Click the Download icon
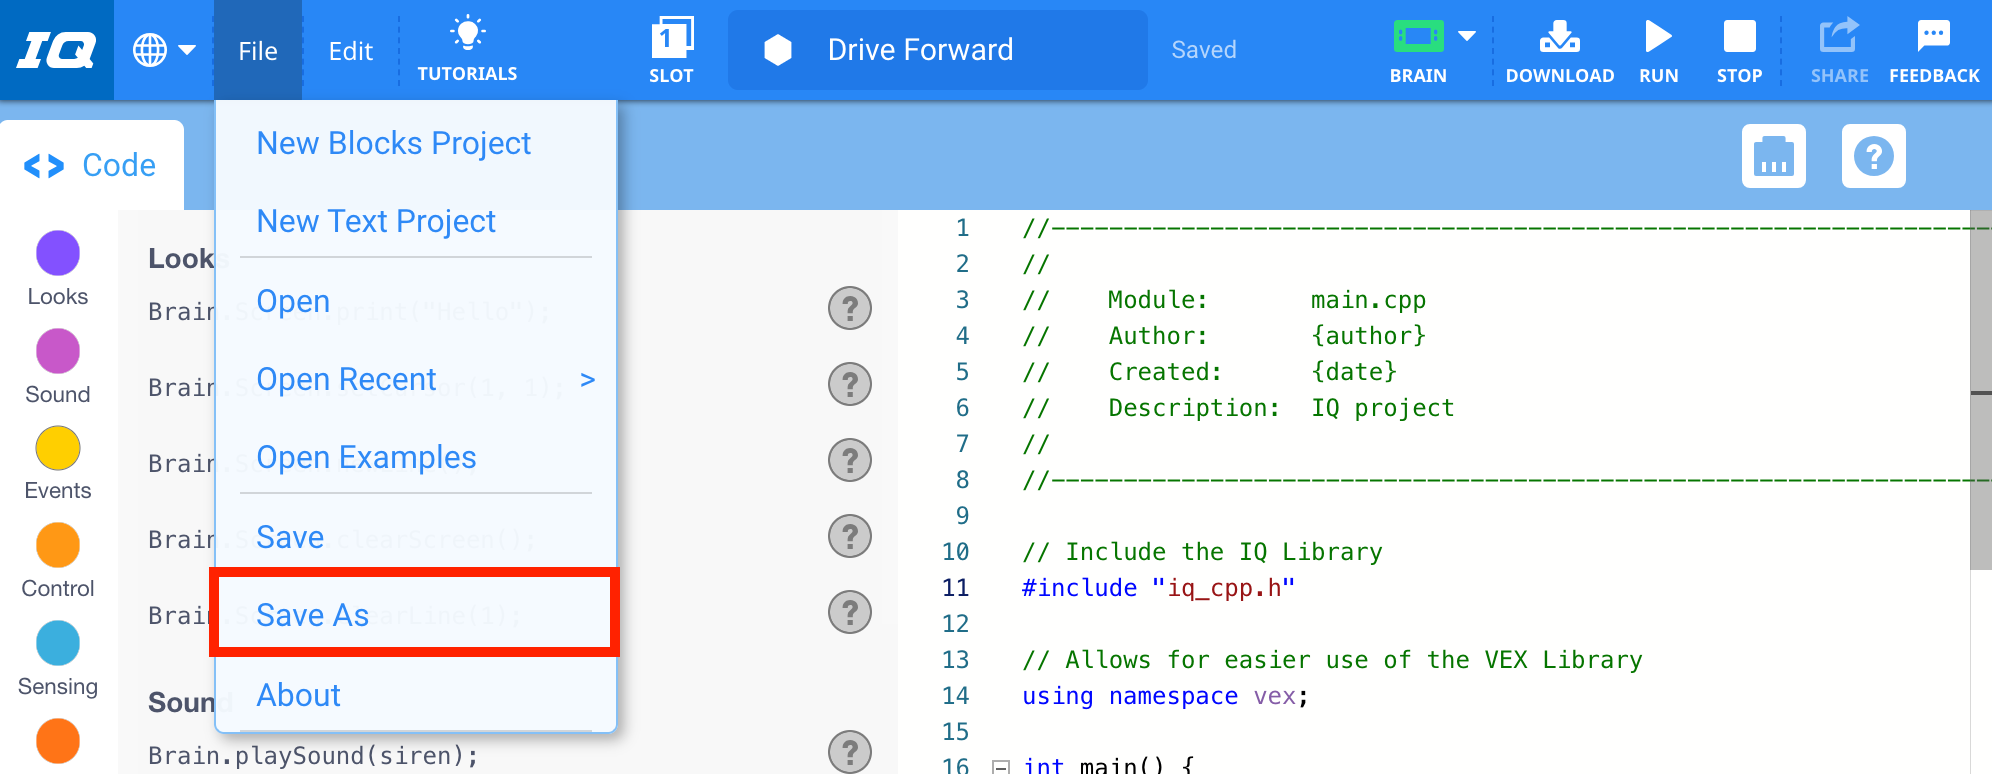The image size is (1992, 774). (x=1559, y=36)
